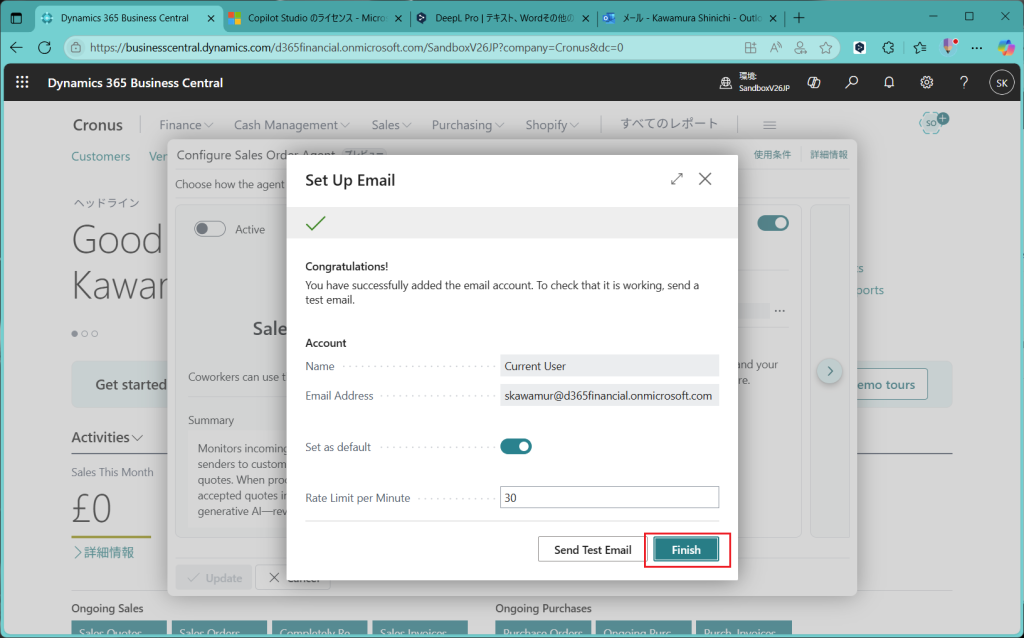The width and height of the screenshot is (1024, 638).
Task: Click the Cancel button in agent dialog
Action: (293, 577)
